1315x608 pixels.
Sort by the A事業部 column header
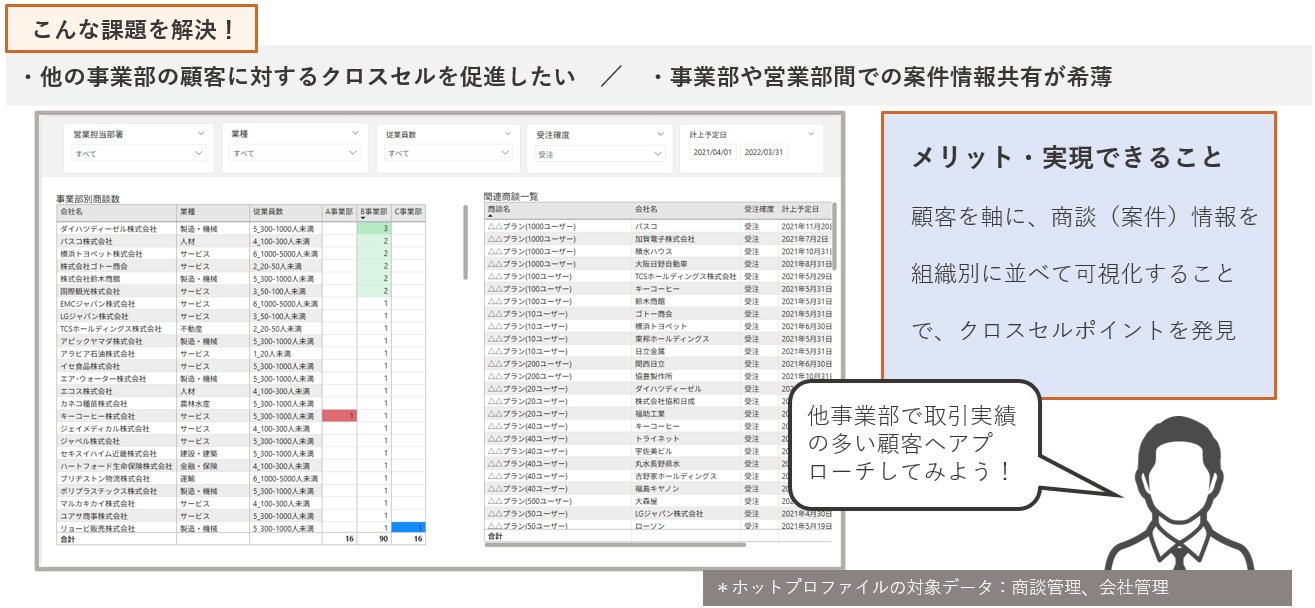[x=339, y=212]
